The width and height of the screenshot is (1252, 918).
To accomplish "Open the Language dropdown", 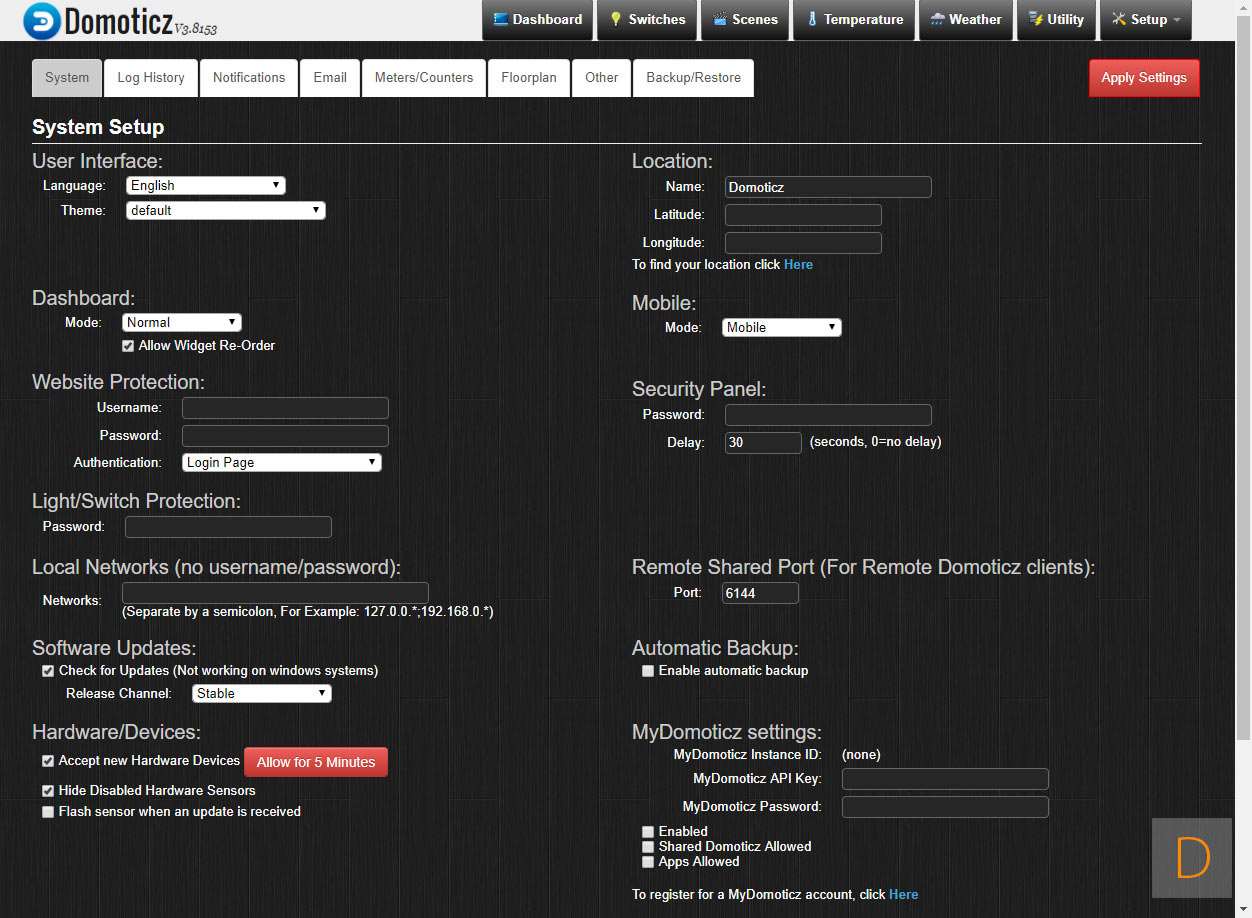I will point(206,185).
